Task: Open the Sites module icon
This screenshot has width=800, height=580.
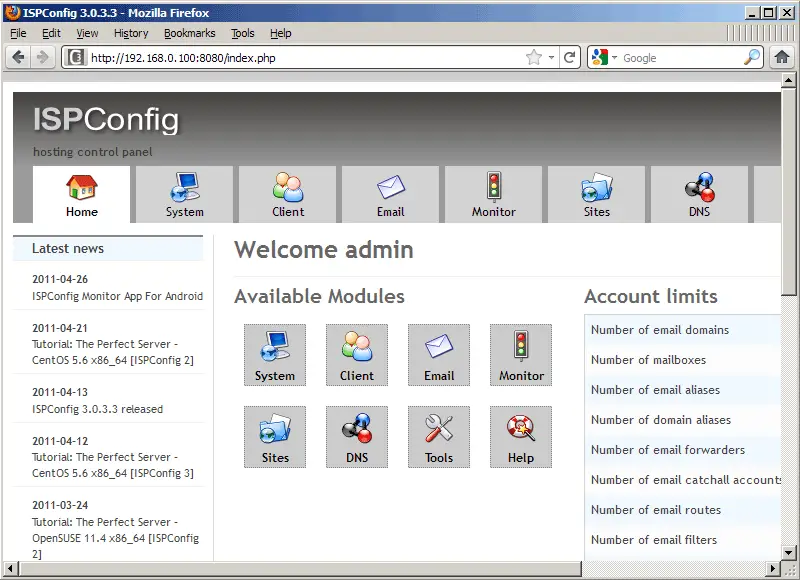Action: pos(275,437)
